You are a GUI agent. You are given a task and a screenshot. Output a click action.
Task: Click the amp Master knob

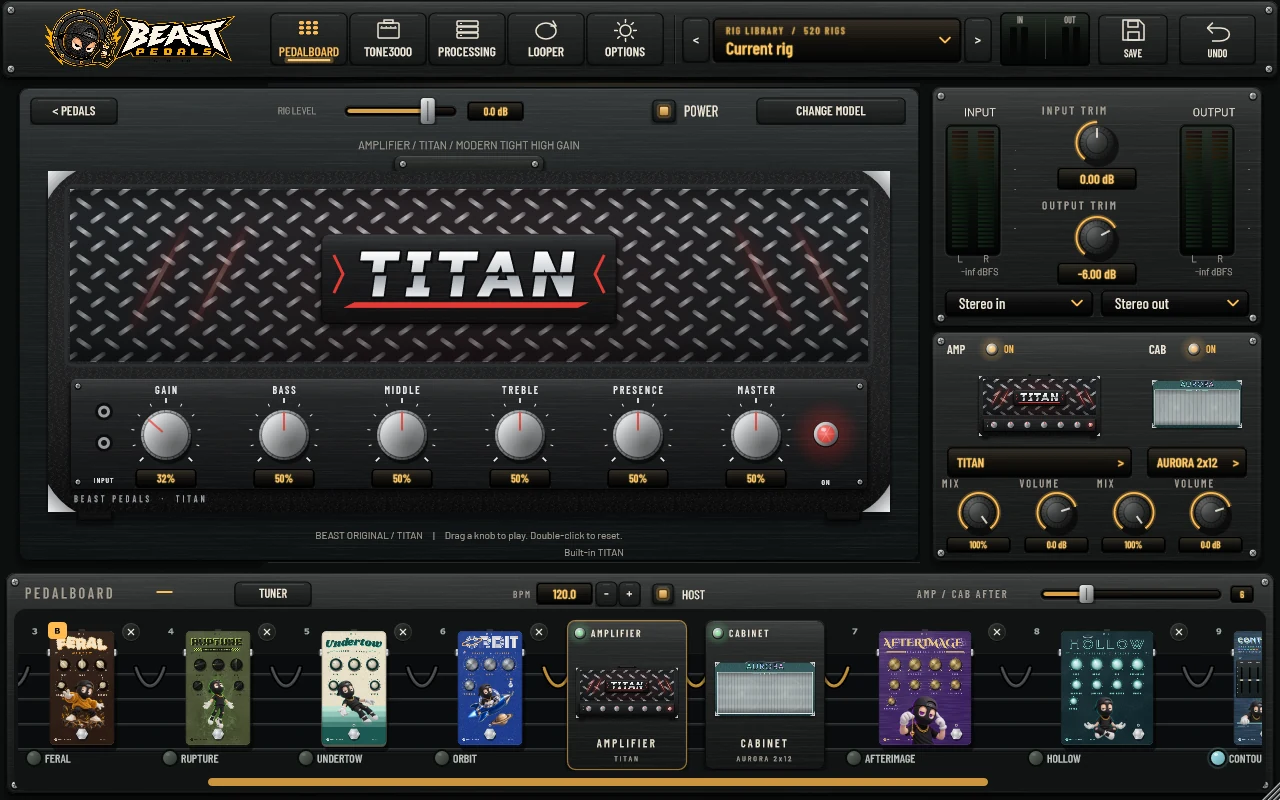[756, 435]
